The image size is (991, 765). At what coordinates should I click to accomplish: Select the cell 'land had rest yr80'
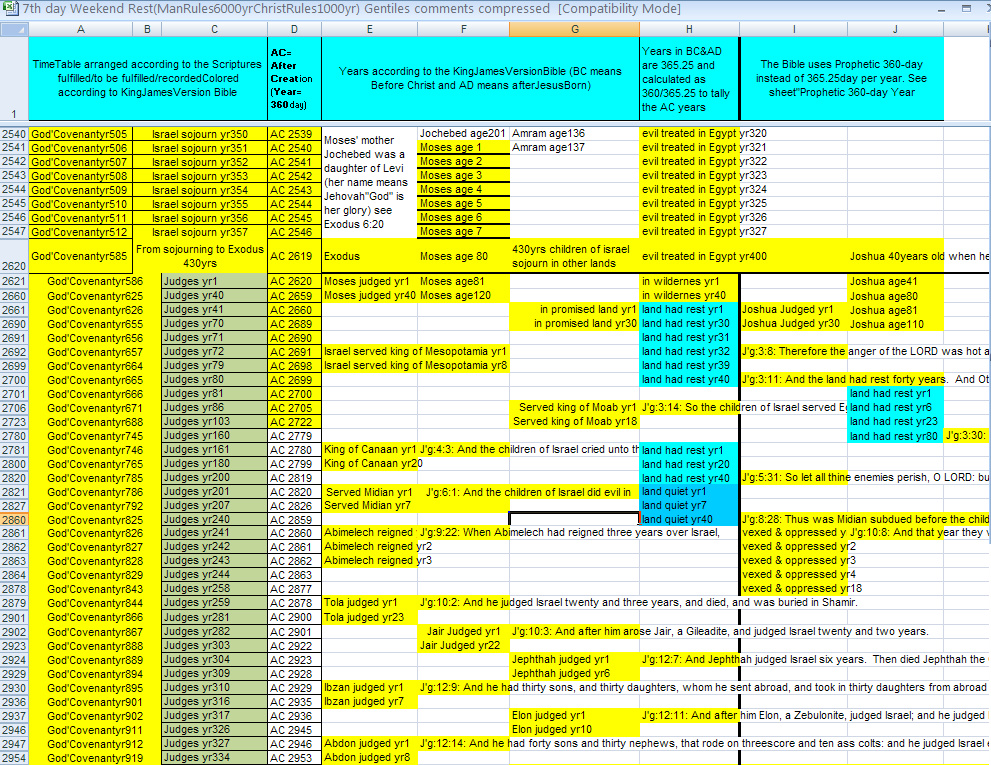[896, 436]
